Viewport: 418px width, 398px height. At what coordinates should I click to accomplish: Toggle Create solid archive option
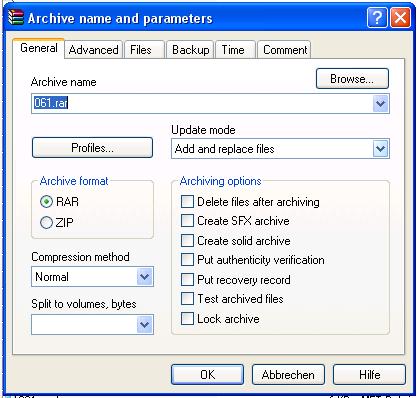click(187, 240)
